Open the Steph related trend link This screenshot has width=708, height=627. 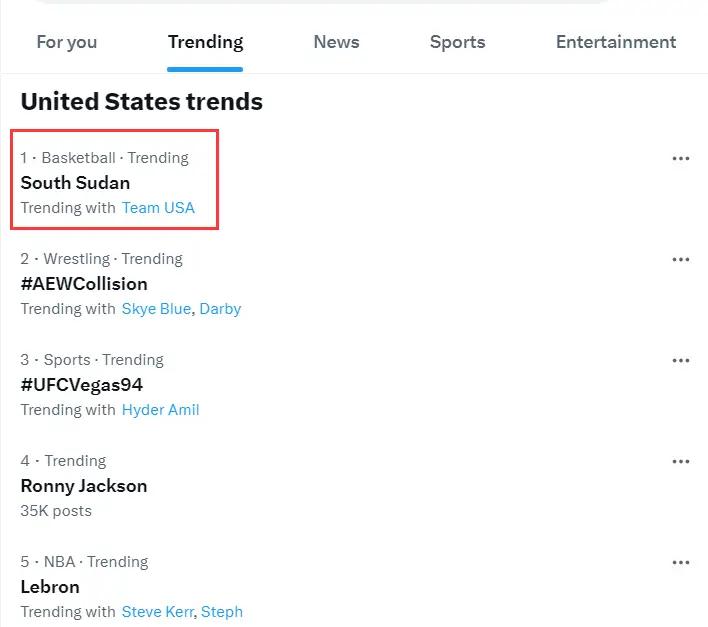(222, 612)
